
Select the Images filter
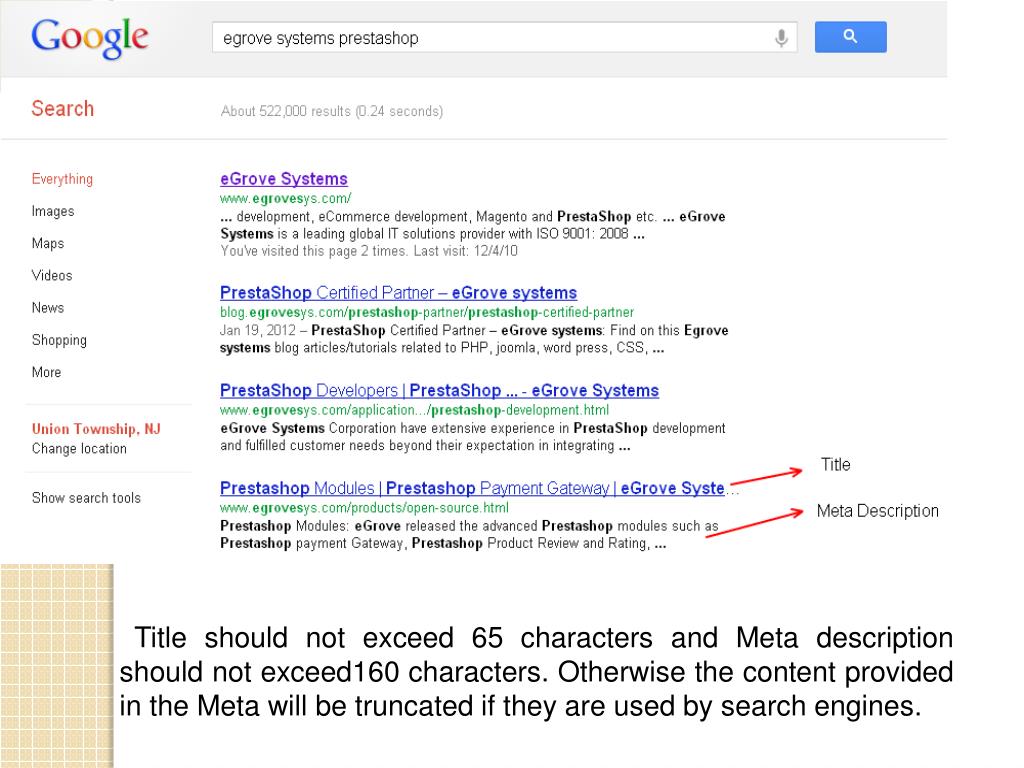point(53,211)
